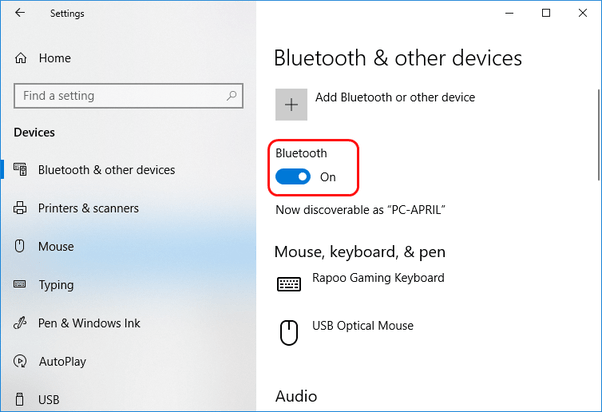Go to Mouse settings
Viewport: 602px width, 412px height.
tap(56, 247)
